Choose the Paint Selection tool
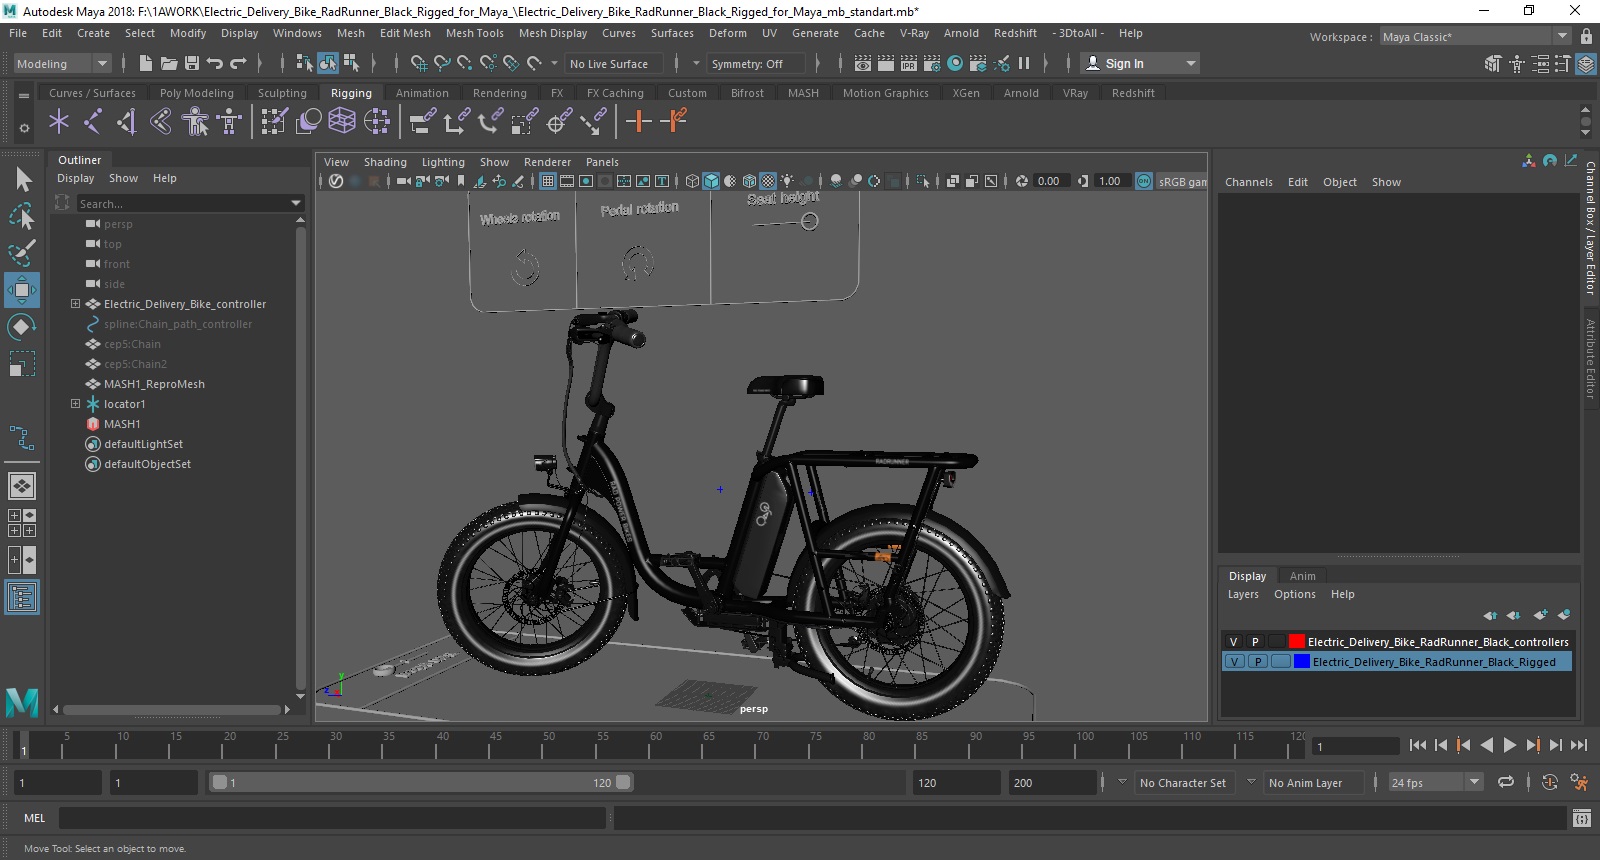1600x860 pixels. pyautogui.click(x=22, y=252)
